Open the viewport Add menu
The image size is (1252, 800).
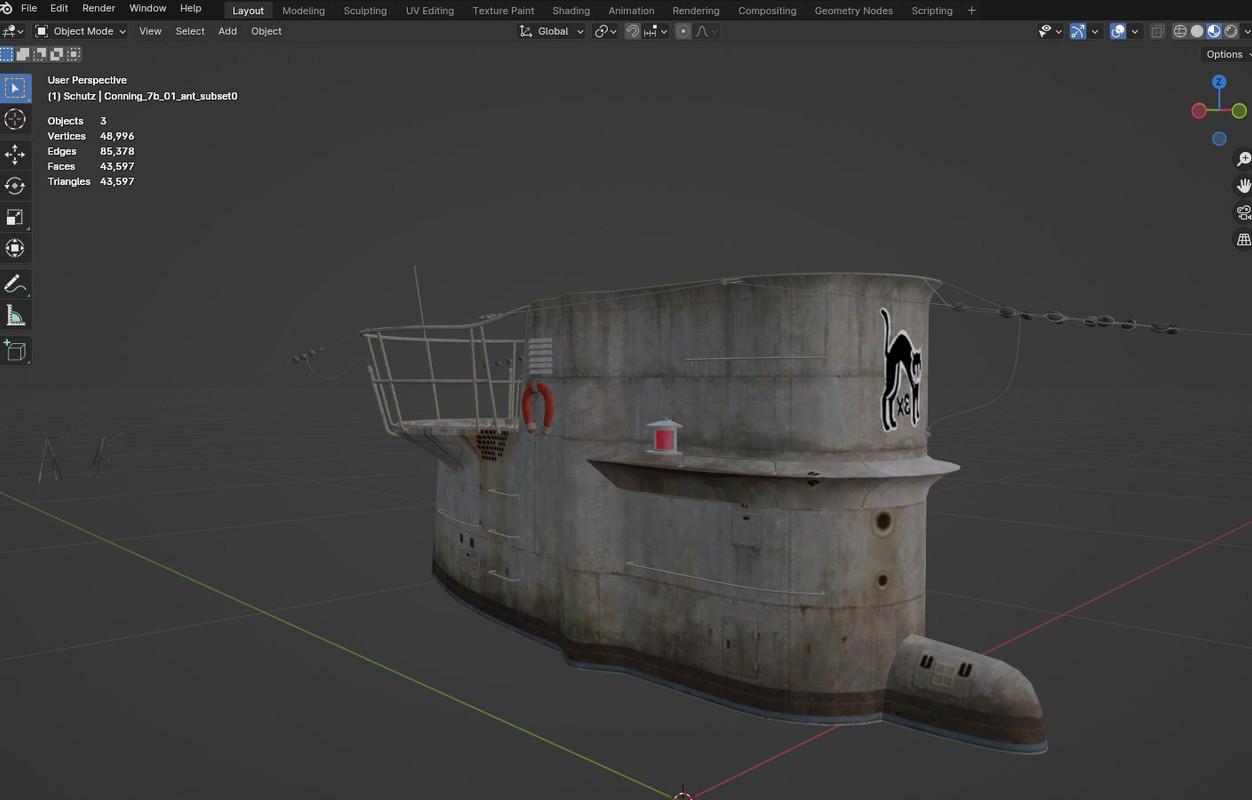tap(227, 31)
